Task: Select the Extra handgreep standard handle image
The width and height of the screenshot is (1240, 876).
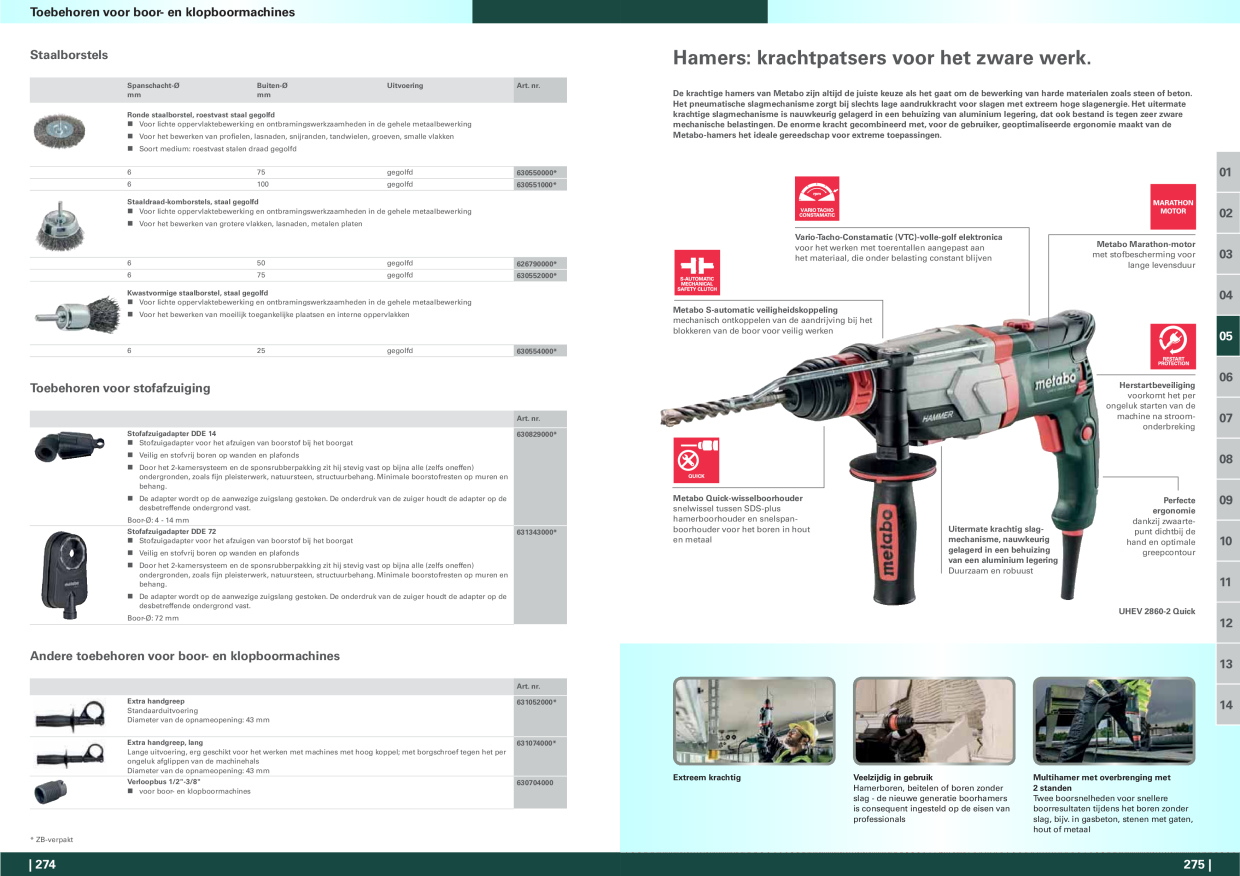Action: (x=69, y=716)
